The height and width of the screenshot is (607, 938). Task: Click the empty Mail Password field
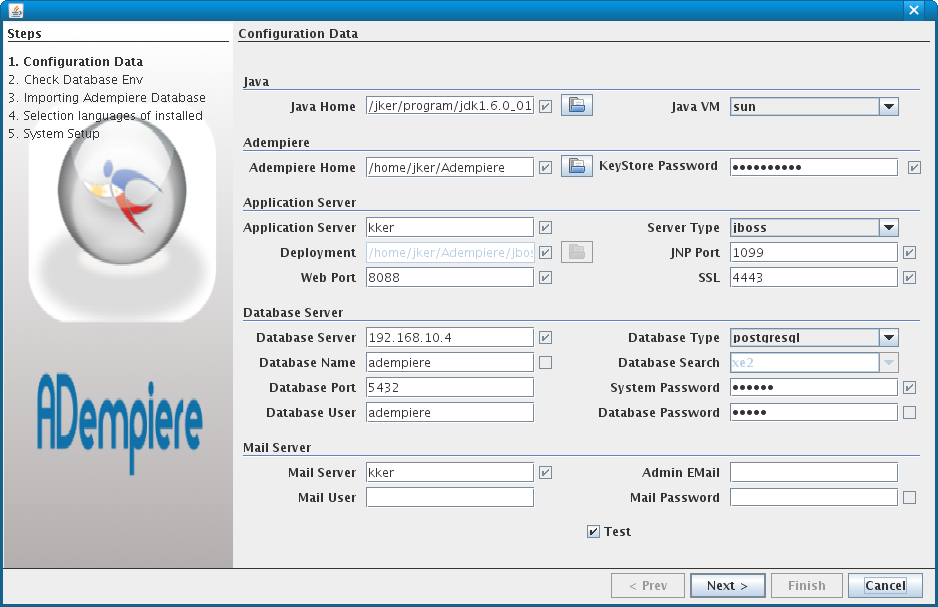(x=814, y=498)
